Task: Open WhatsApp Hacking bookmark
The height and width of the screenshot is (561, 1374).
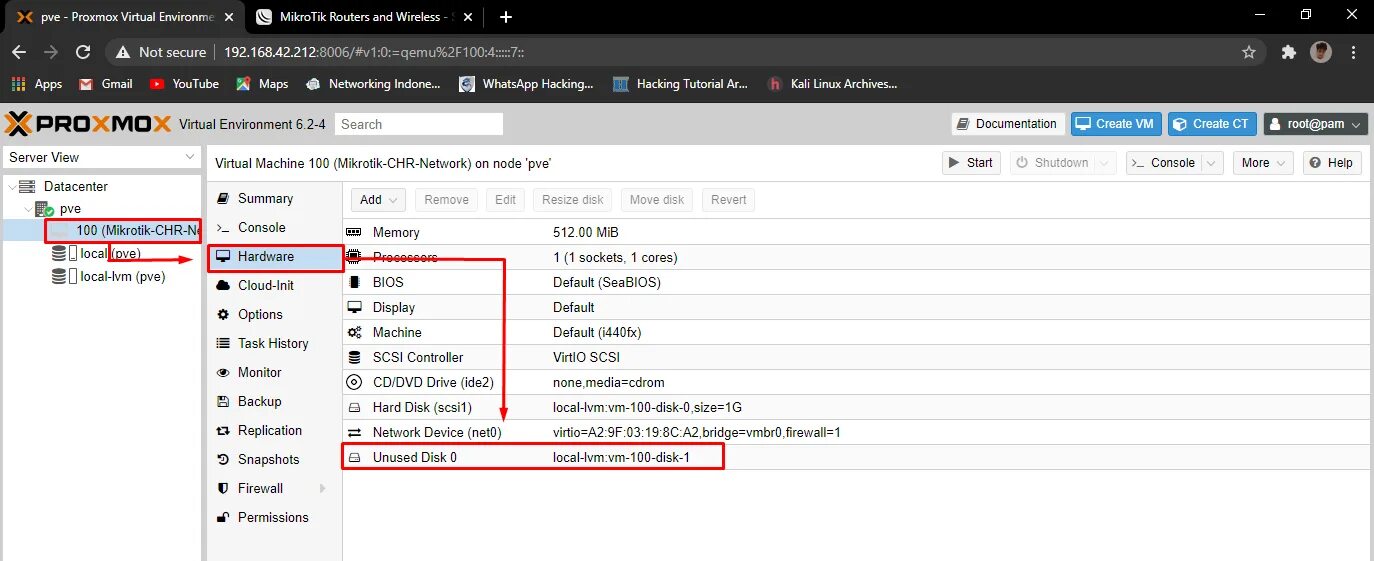Action: pyautogui.click(x=526, y=84)
